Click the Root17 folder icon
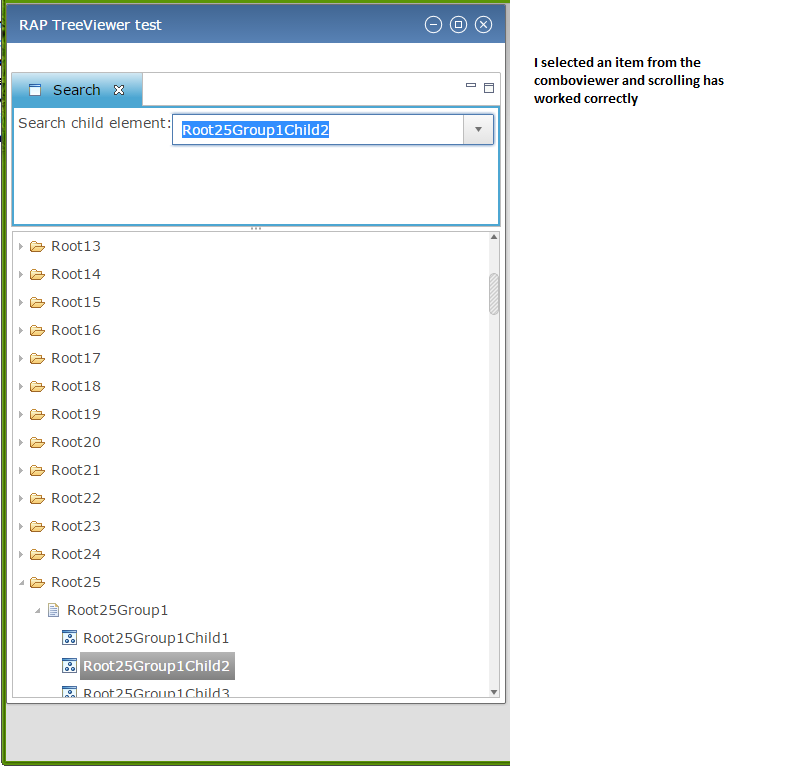This screenshot has width=808, height=772. click(x=37, y=358)
